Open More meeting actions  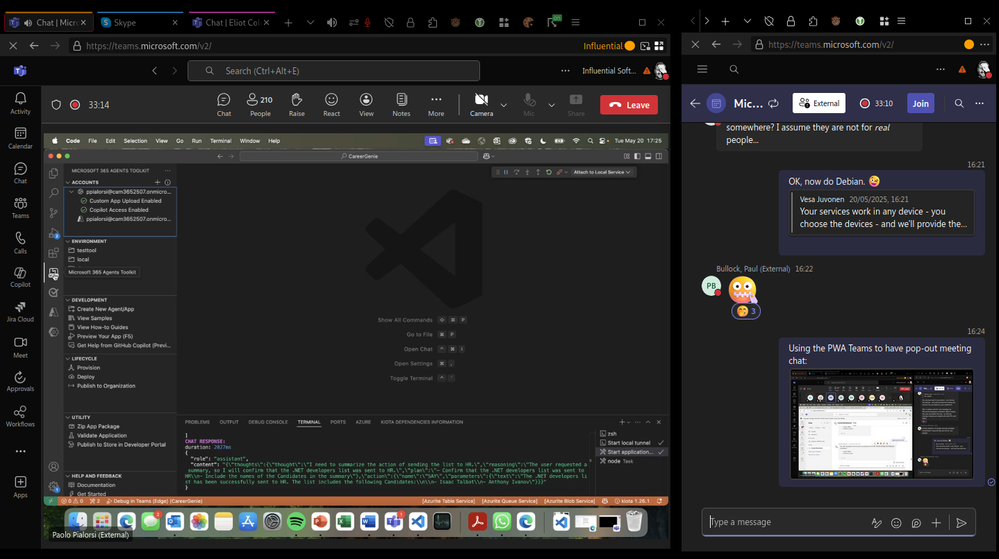tap(436, 105)
